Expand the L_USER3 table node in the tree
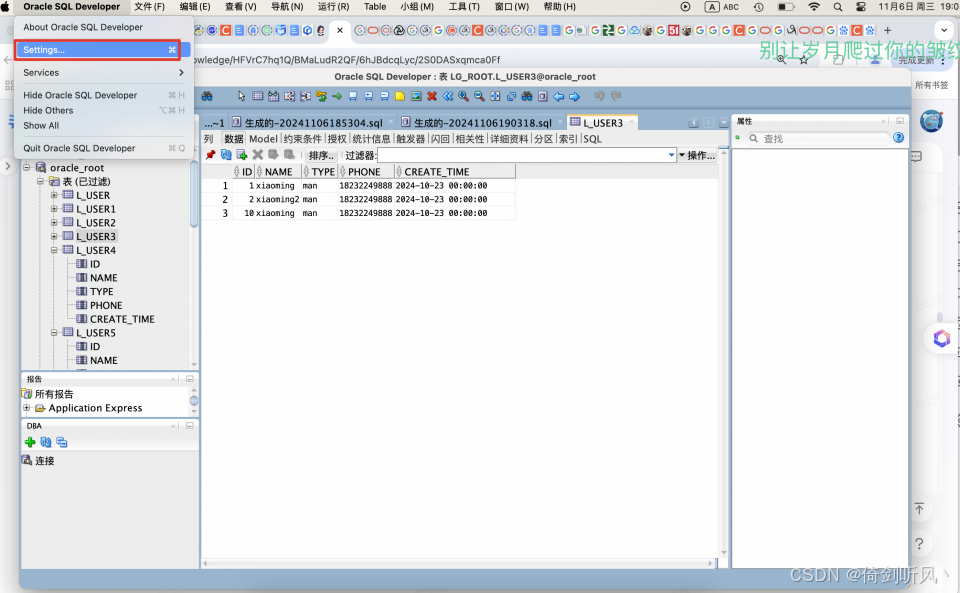This screenshot has height=593, width=960. [x=54, y=236]
